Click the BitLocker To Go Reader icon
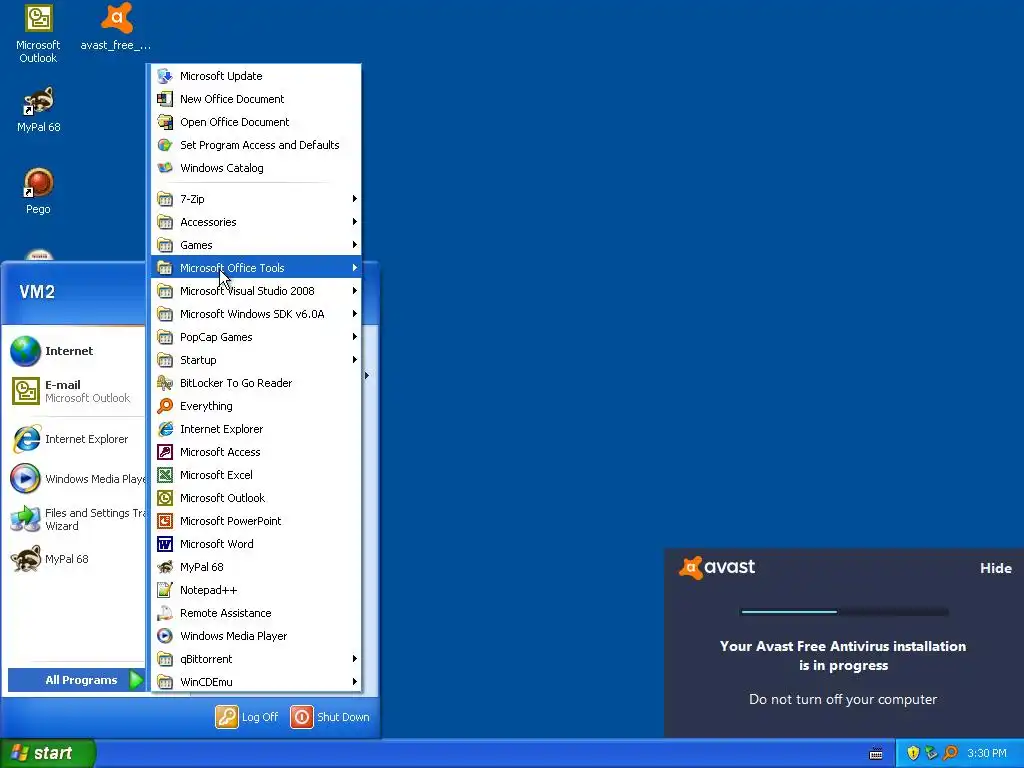 point(165,383)
